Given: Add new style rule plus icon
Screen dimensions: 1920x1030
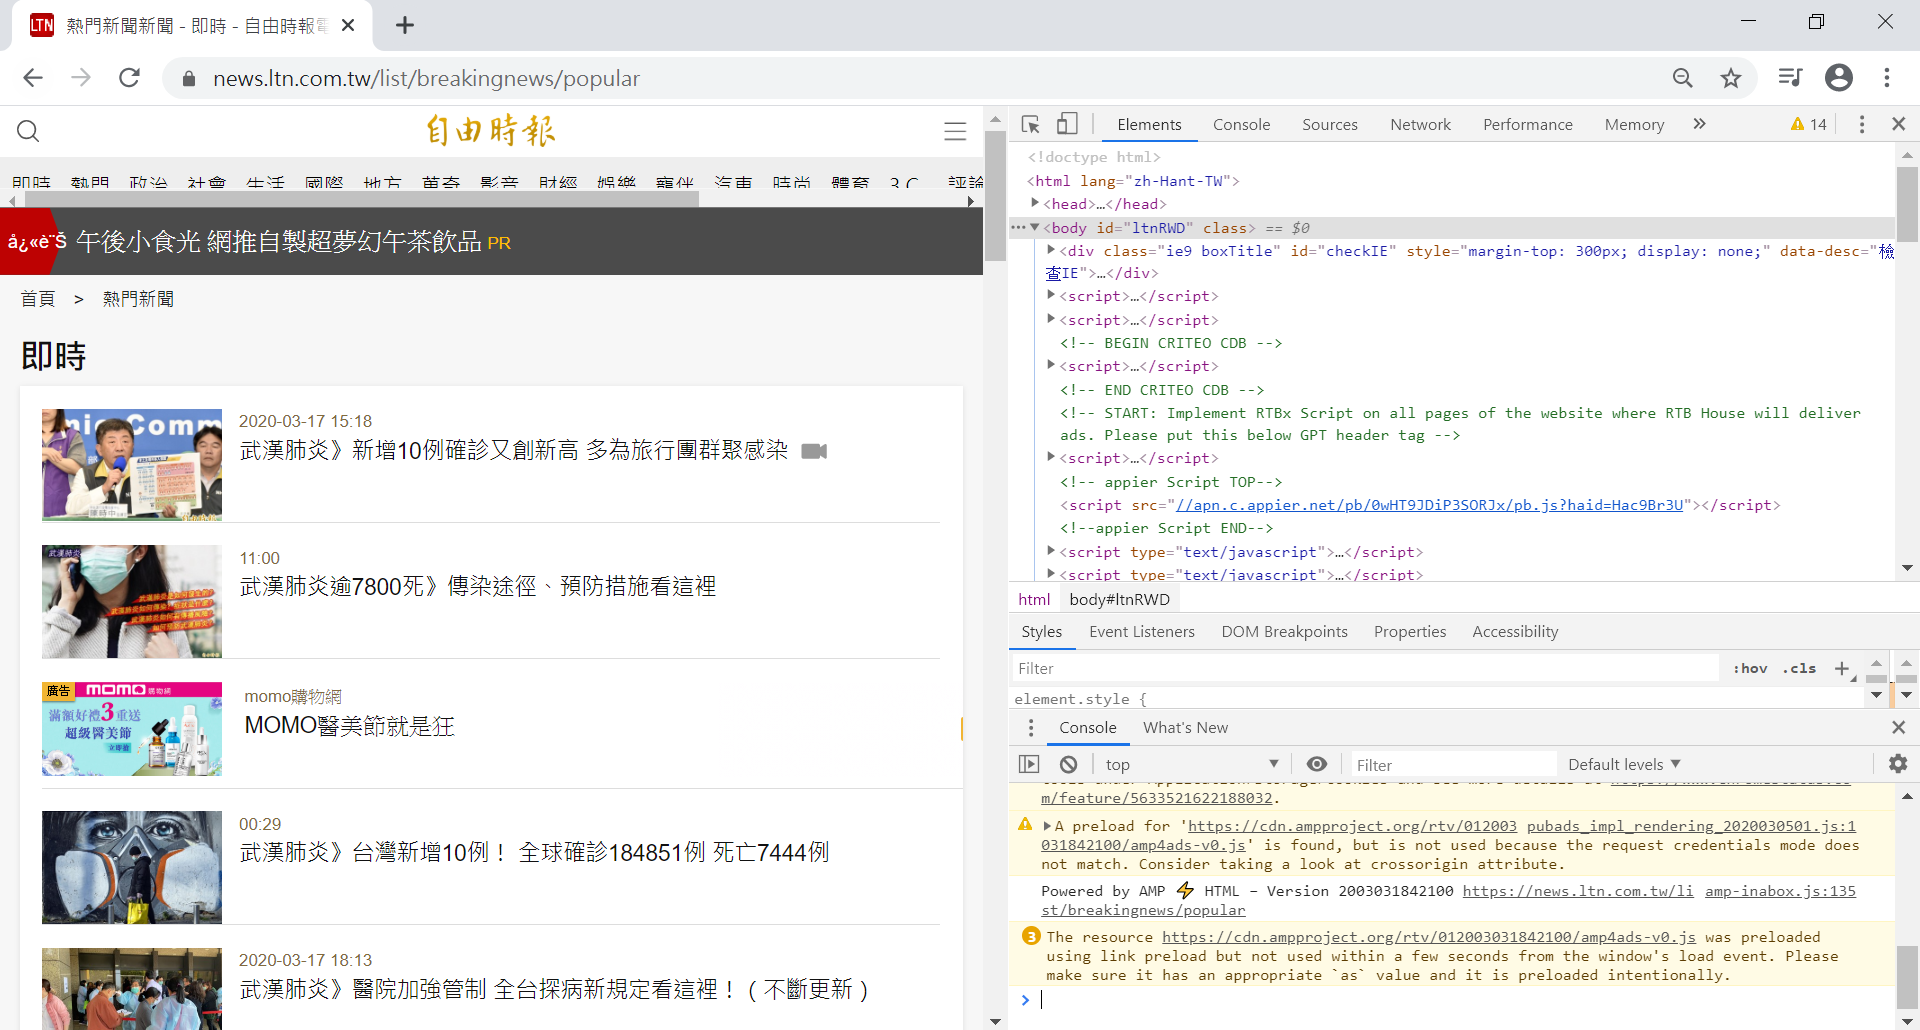Looking at the screenshot, I should [1841, 668].
